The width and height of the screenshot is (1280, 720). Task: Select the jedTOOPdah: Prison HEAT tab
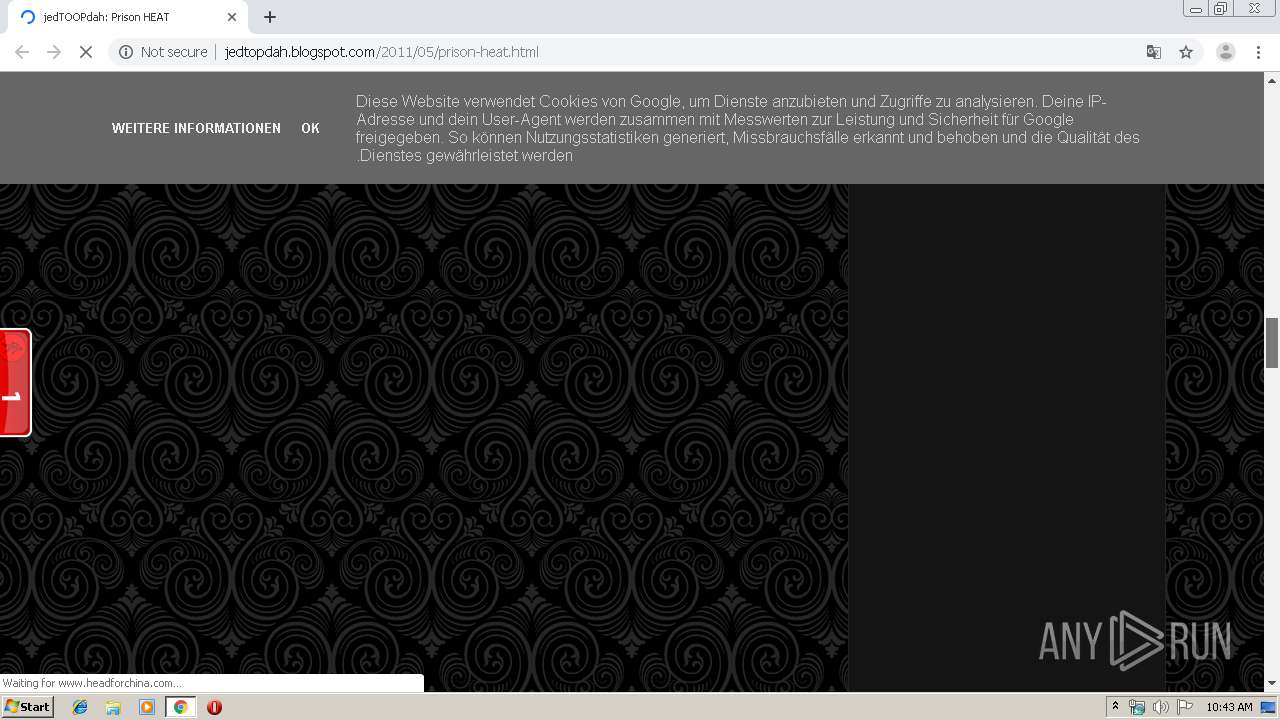click(x=128, y=17)
